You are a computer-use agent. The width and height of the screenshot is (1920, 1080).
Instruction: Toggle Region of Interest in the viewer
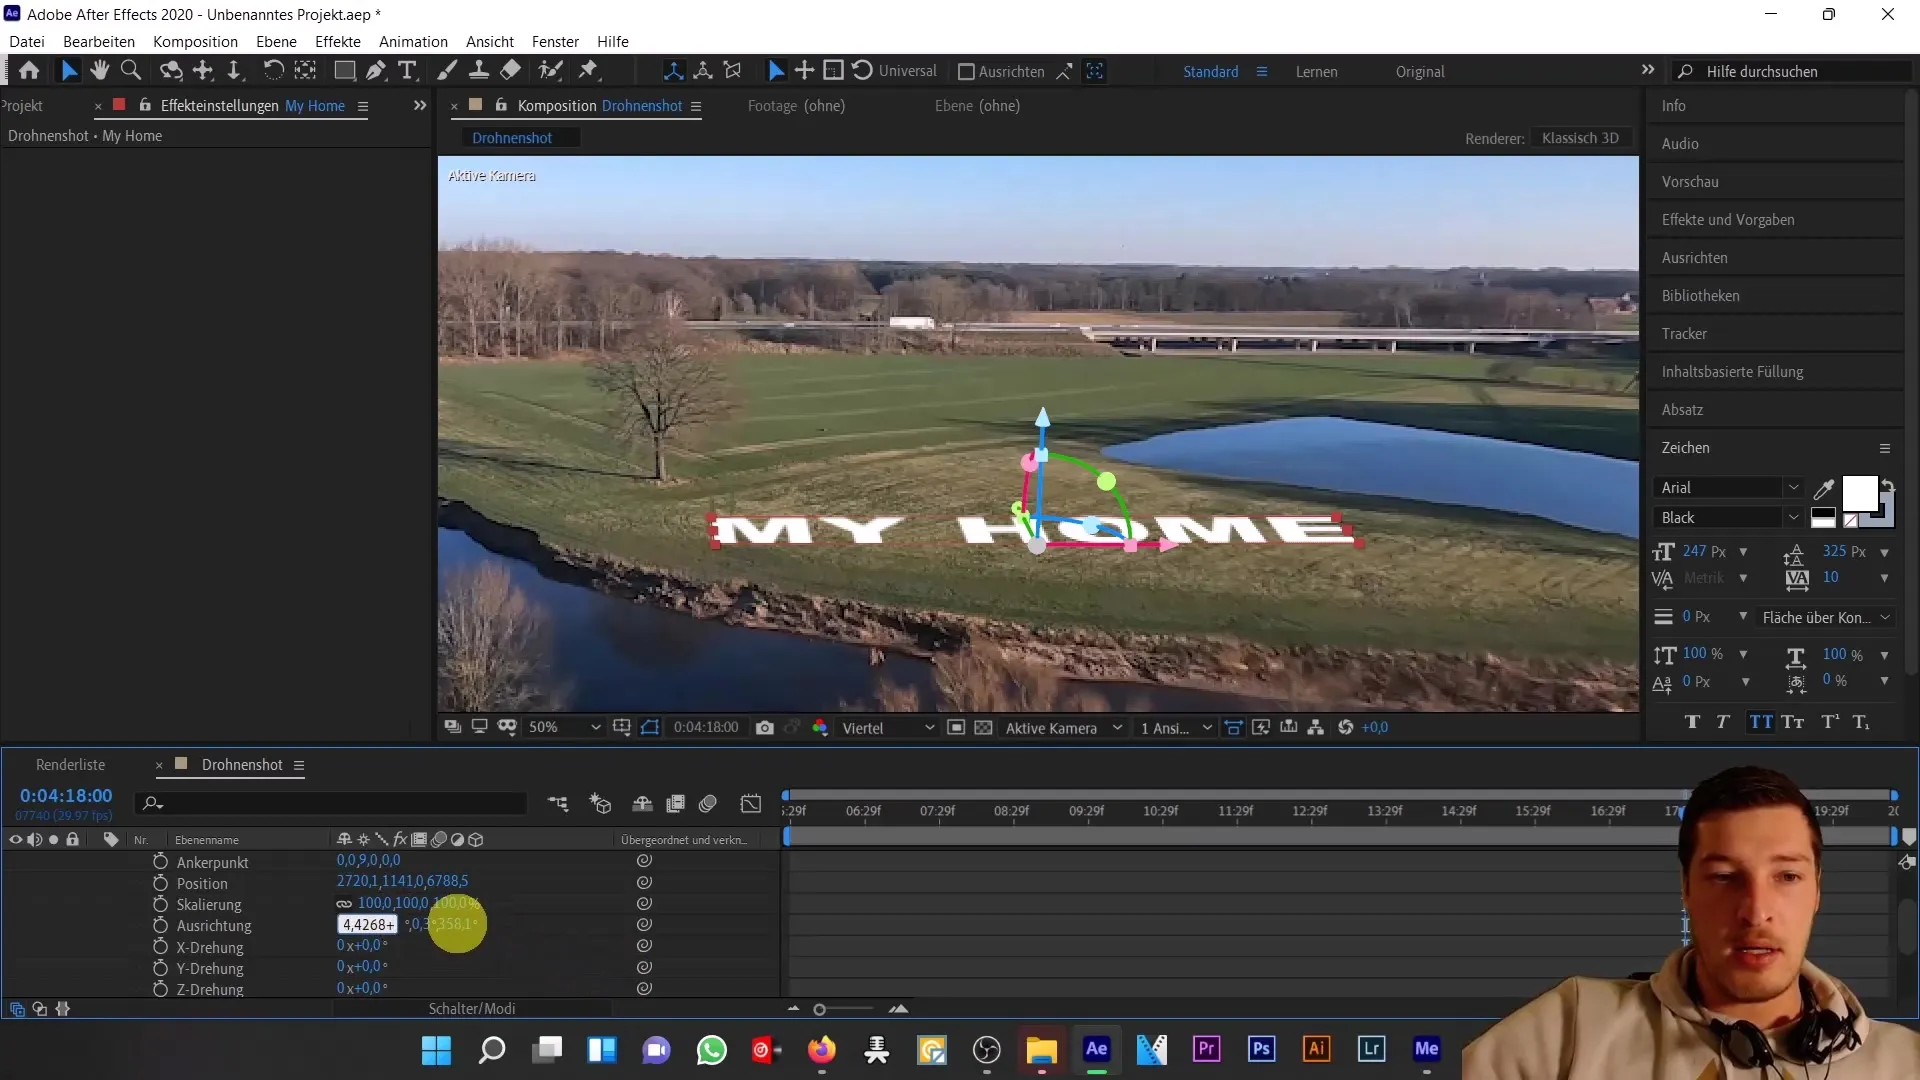click(956, 728)
